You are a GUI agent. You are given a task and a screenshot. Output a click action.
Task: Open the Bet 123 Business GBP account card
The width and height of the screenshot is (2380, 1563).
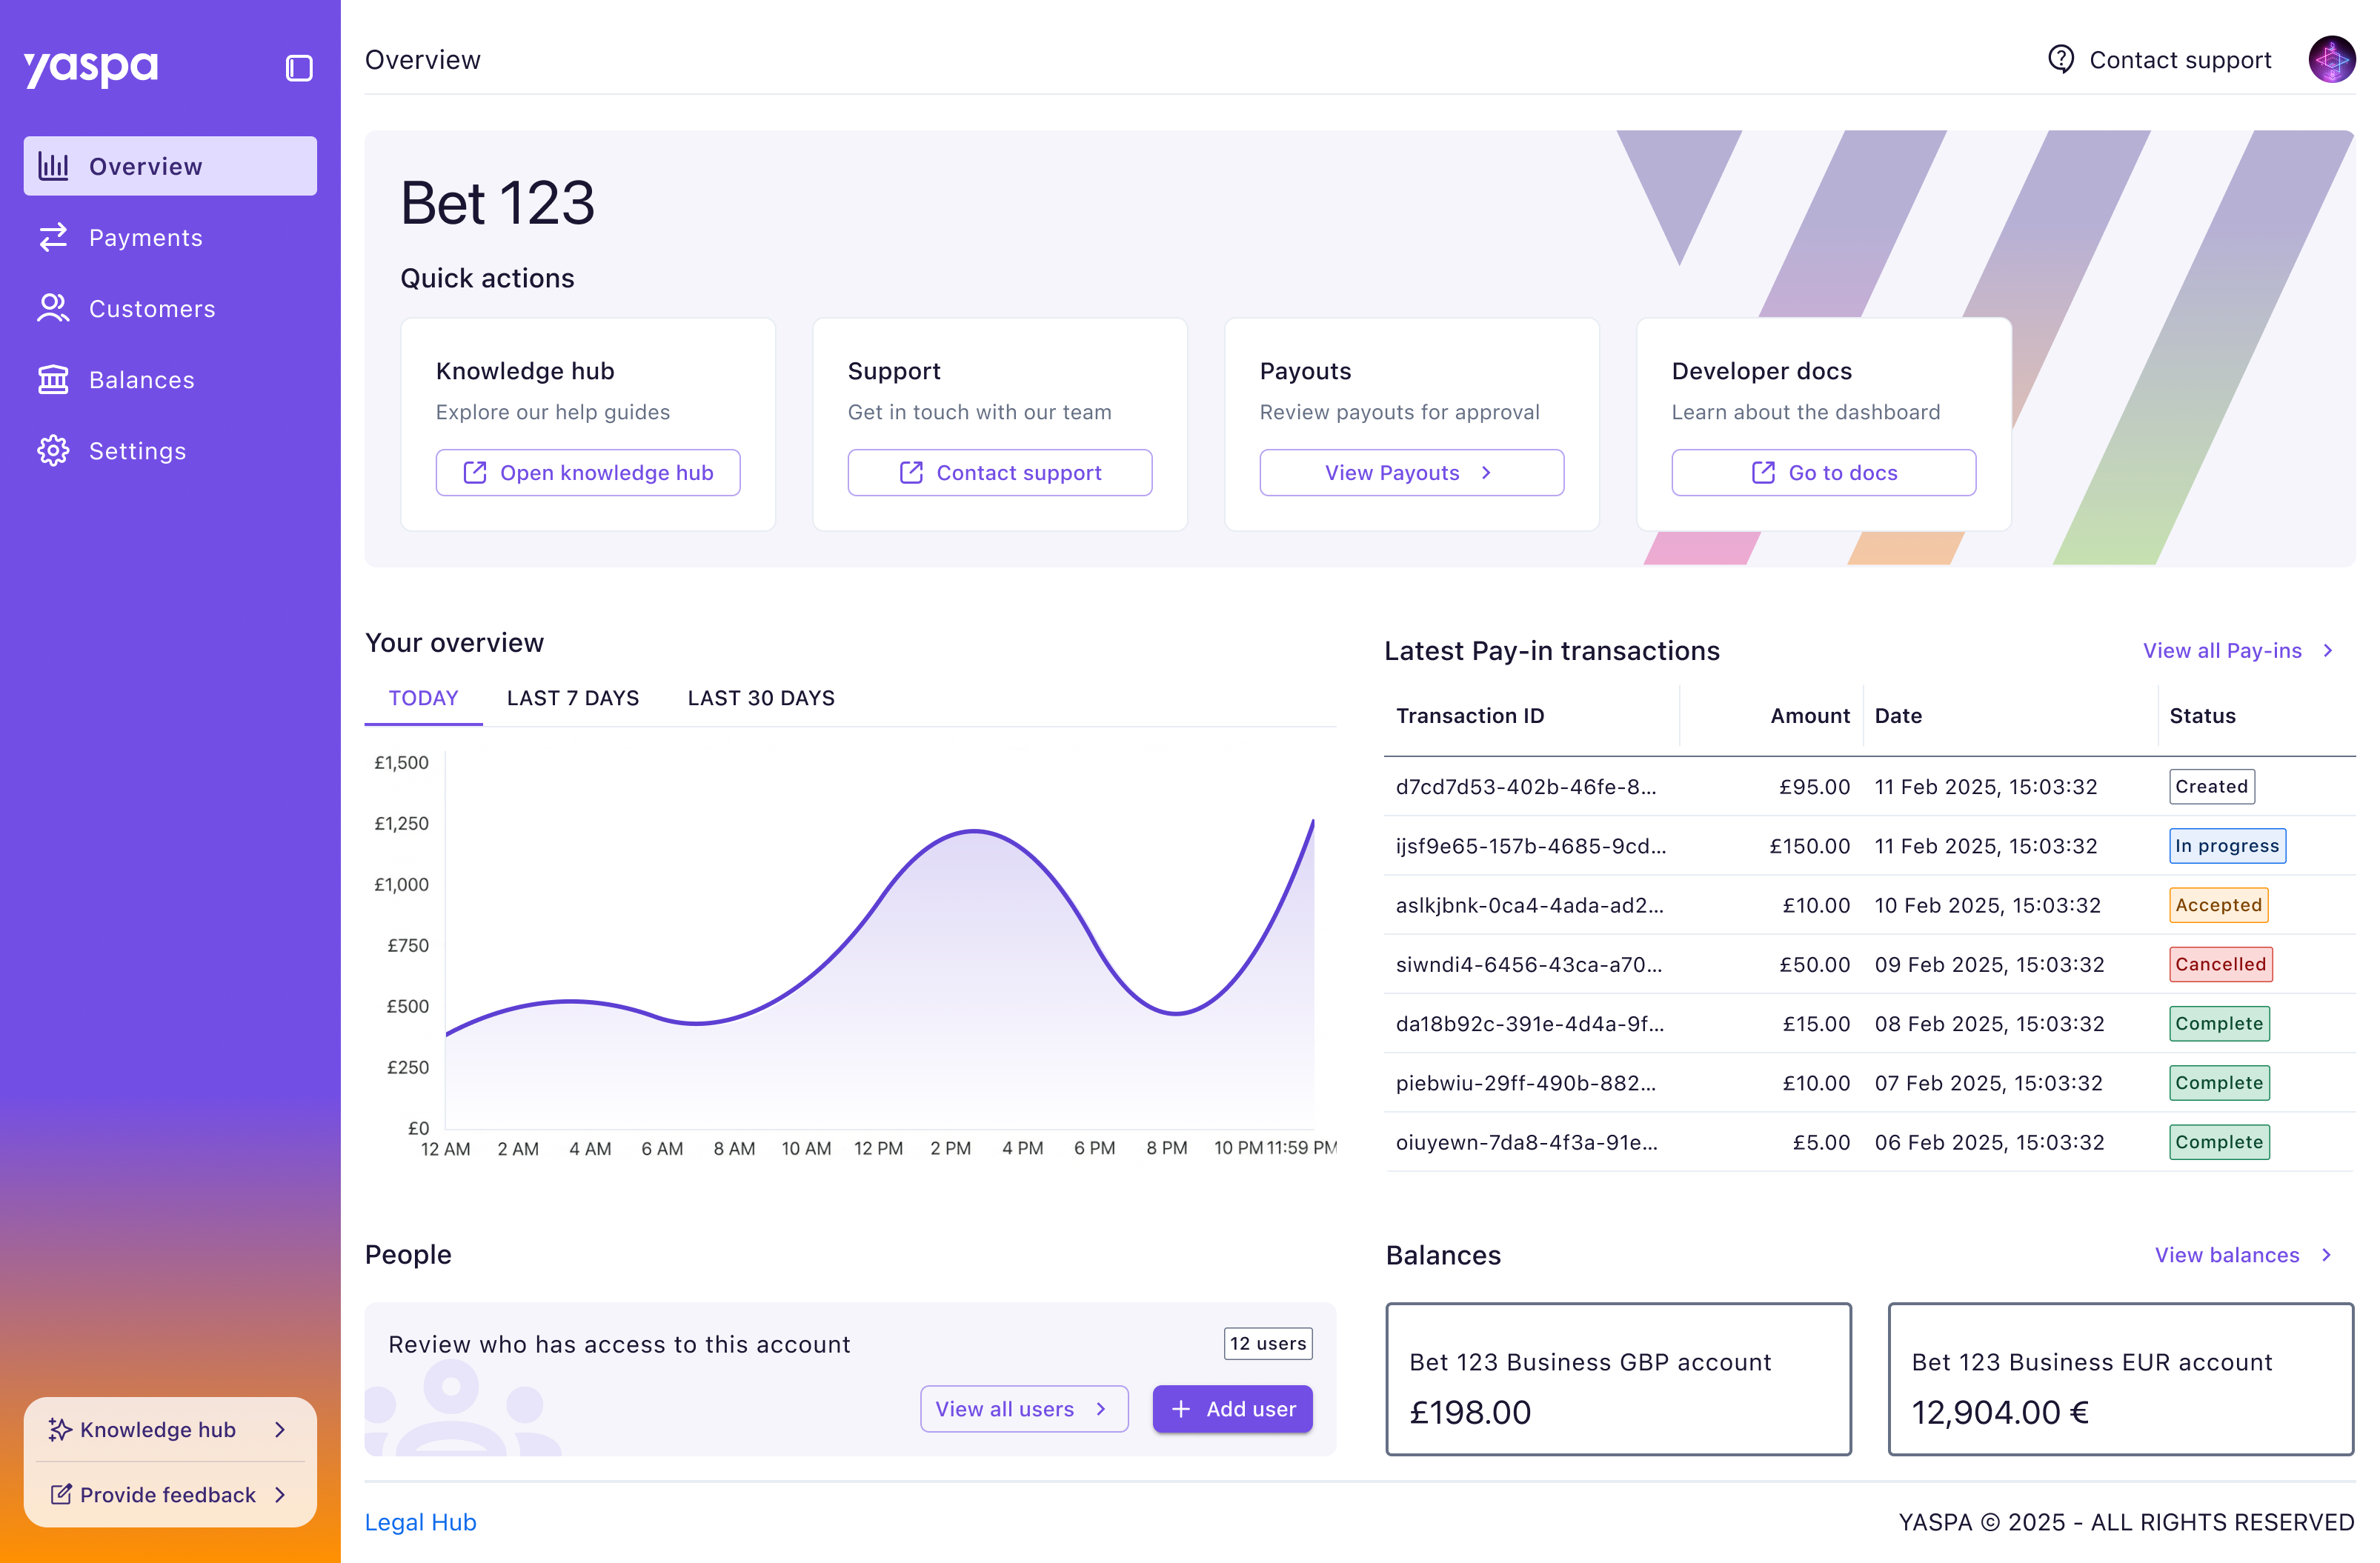(x=1617, y=1378)
